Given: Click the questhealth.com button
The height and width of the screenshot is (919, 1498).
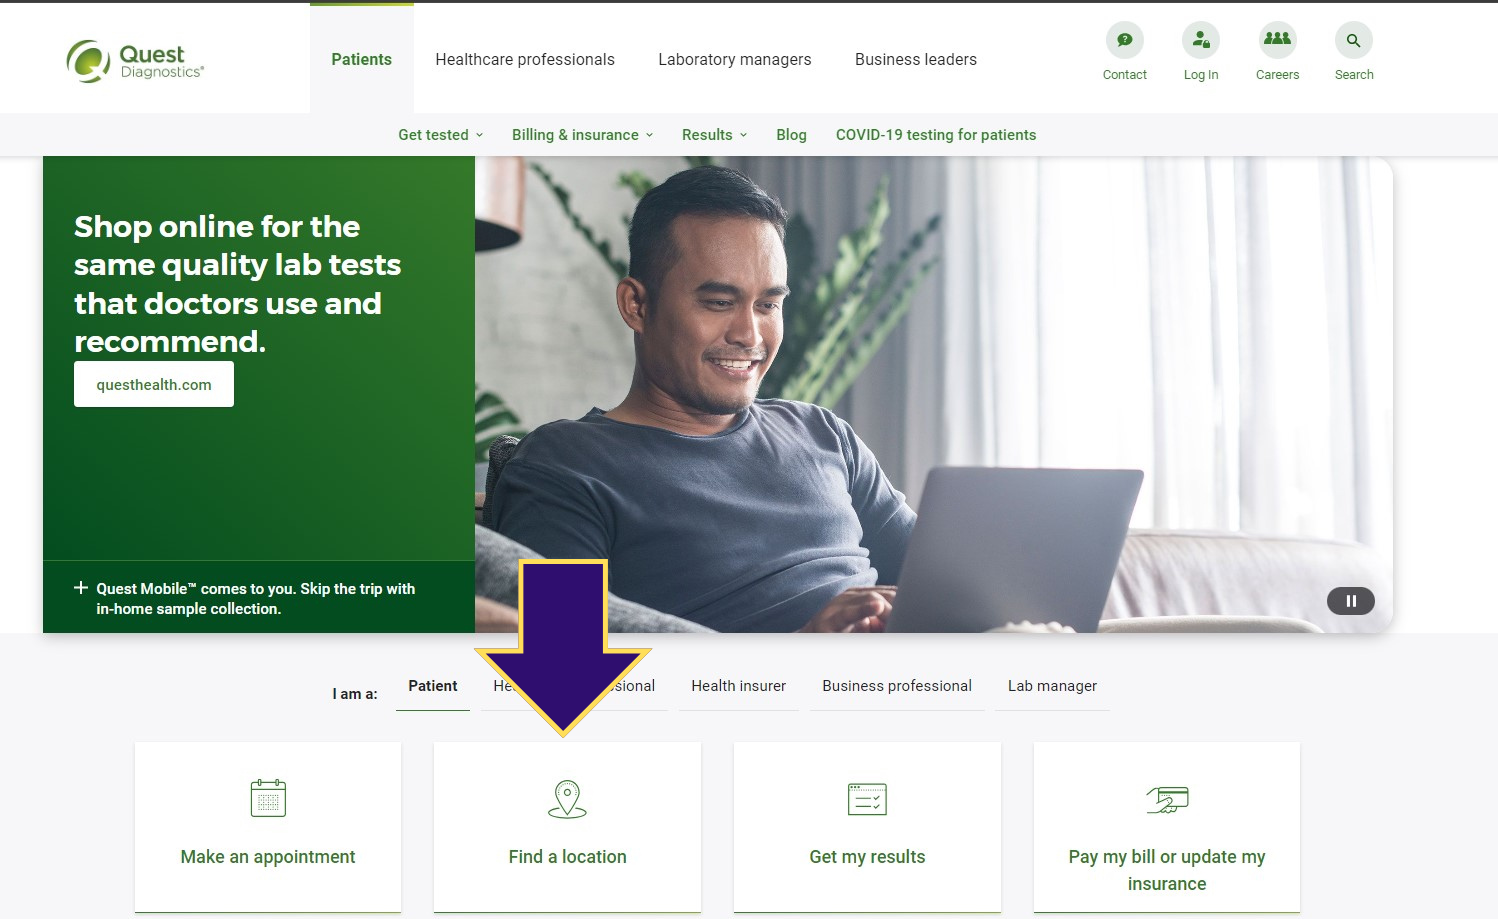Looking at the screenshot, I should 154,384.
